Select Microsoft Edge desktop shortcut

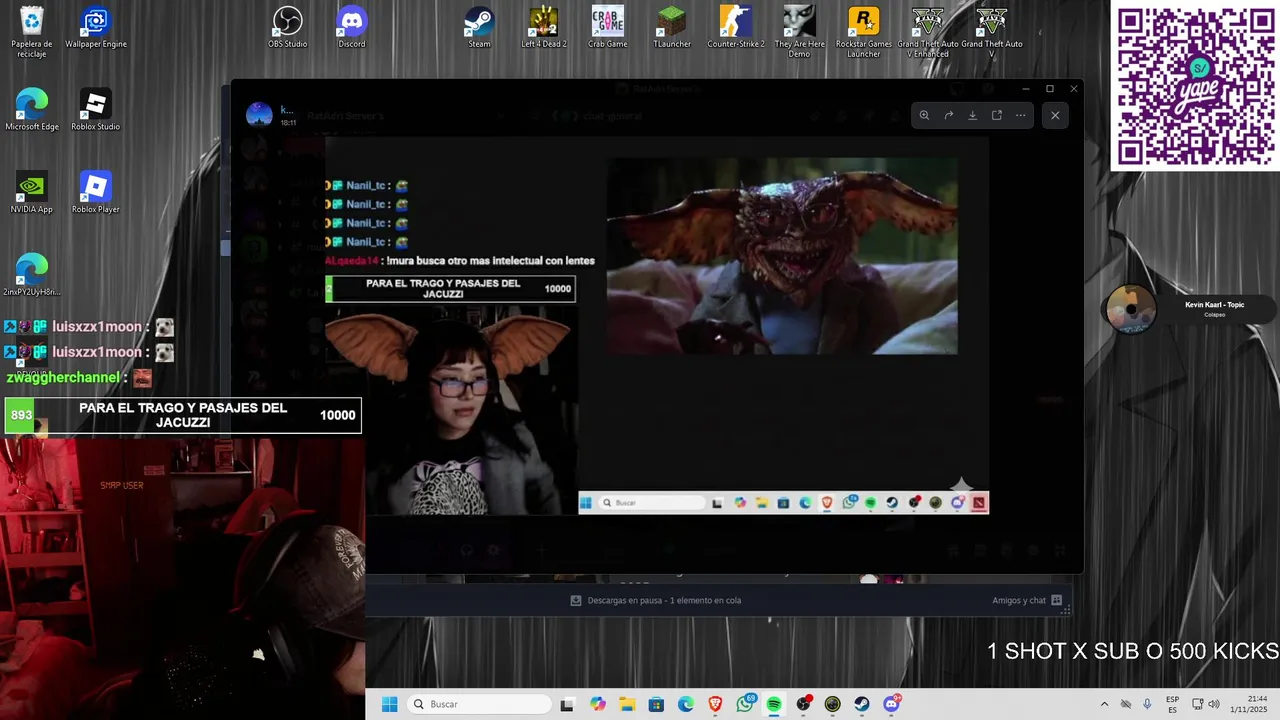pos(32,110)
